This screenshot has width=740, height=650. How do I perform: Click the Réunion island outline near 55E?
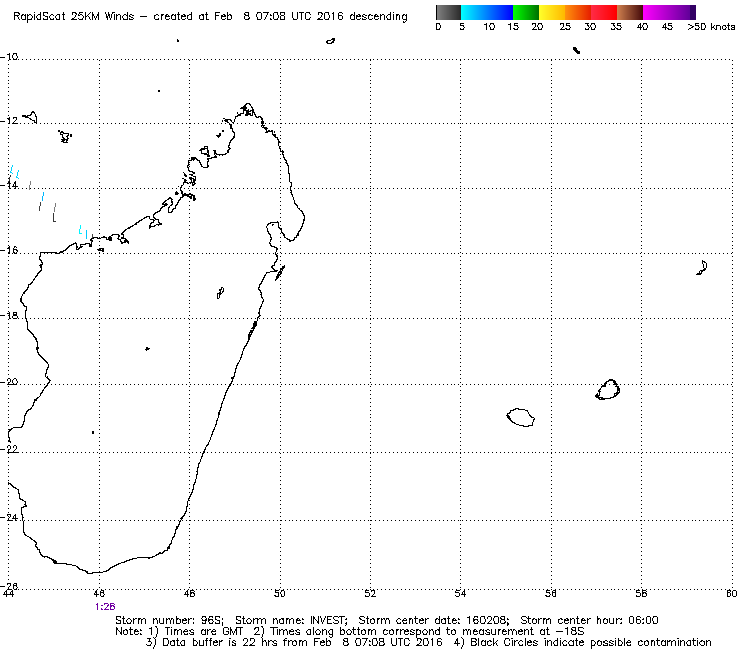521,417
